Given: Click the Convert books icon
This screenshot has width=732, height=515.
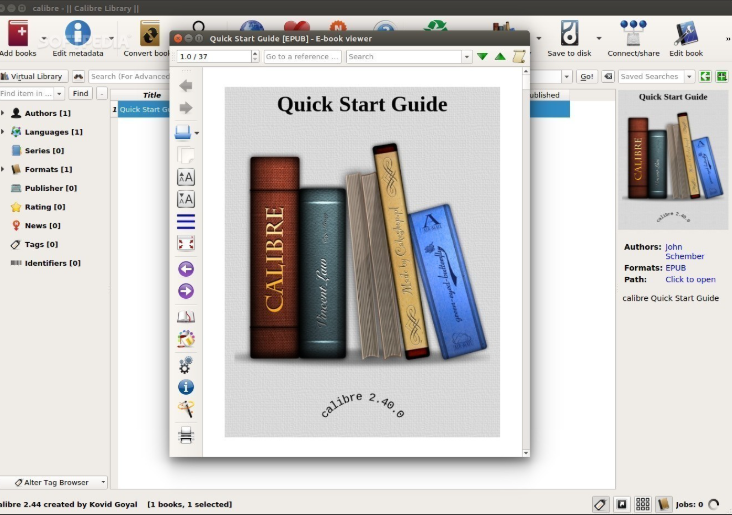Looking at the screenshot, I should point(150,34).
